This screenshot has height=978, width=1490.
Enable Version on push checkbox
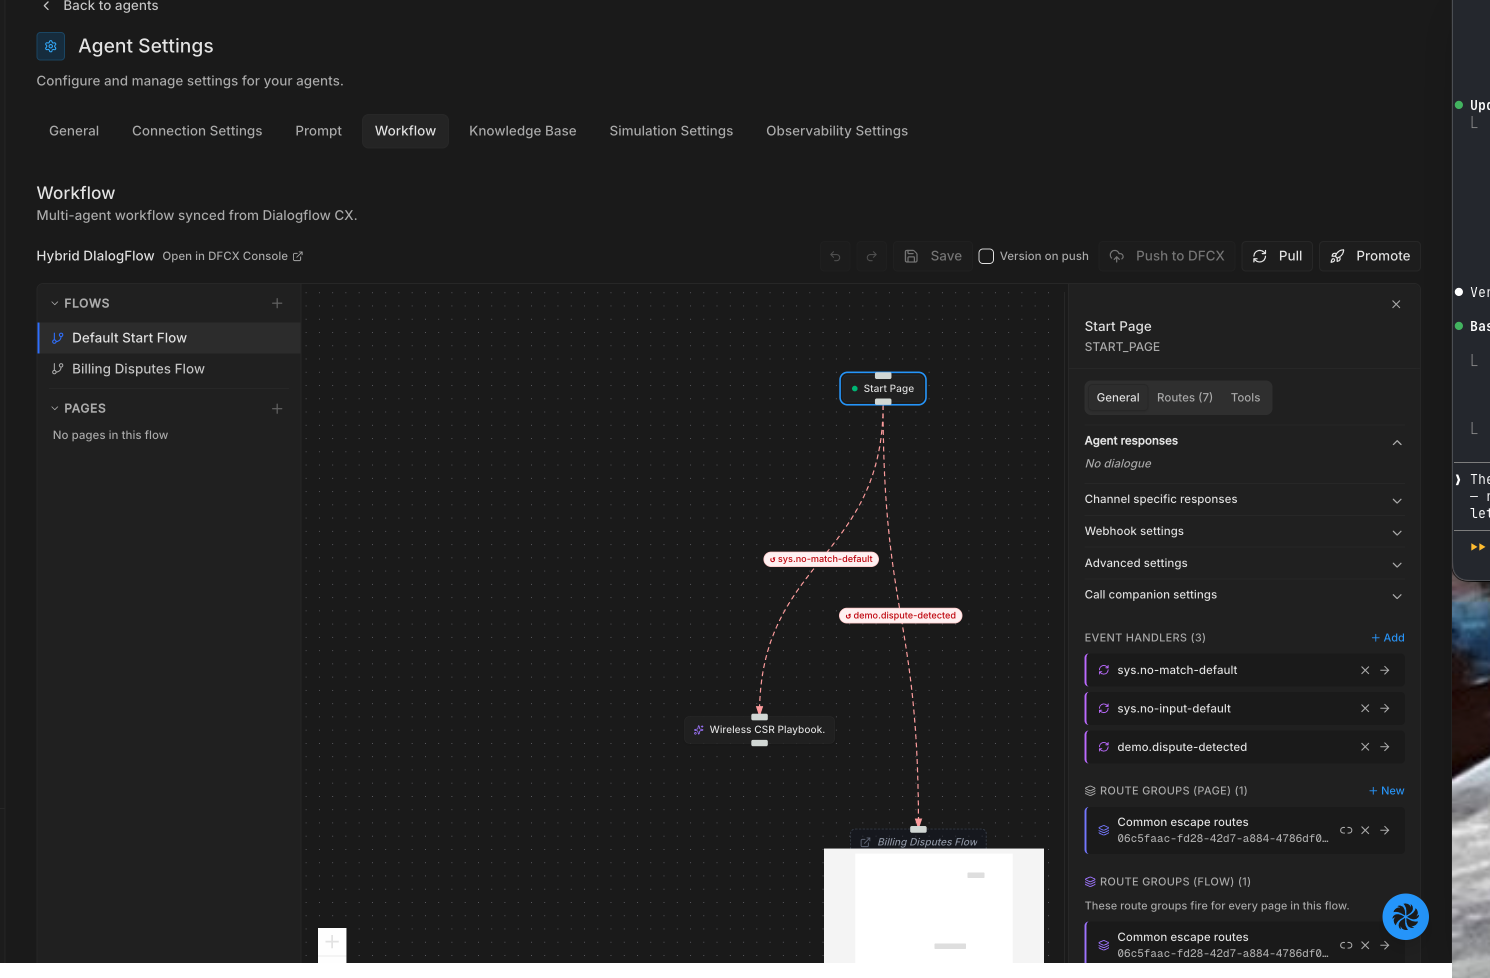tap(986, 256)
